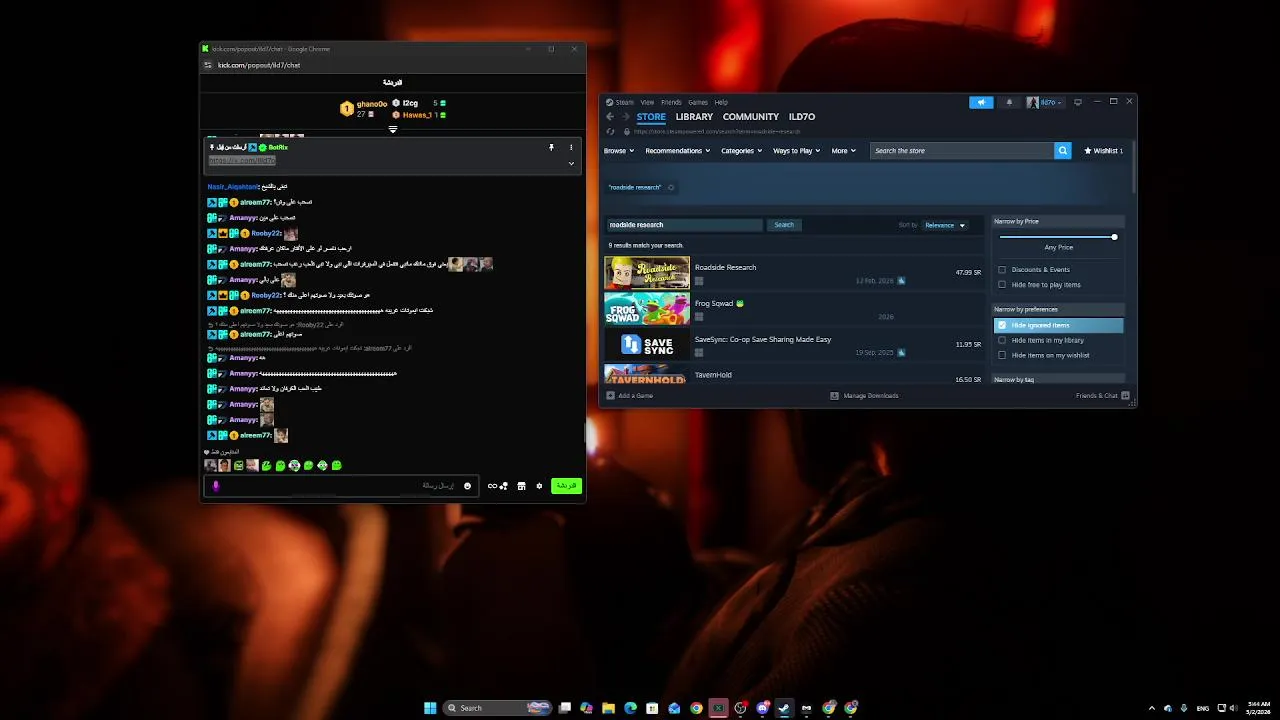Click the blue announcements megaphone button in Steam
The height and width of the screenshot is (720, 1280).
tap(981, 102)
